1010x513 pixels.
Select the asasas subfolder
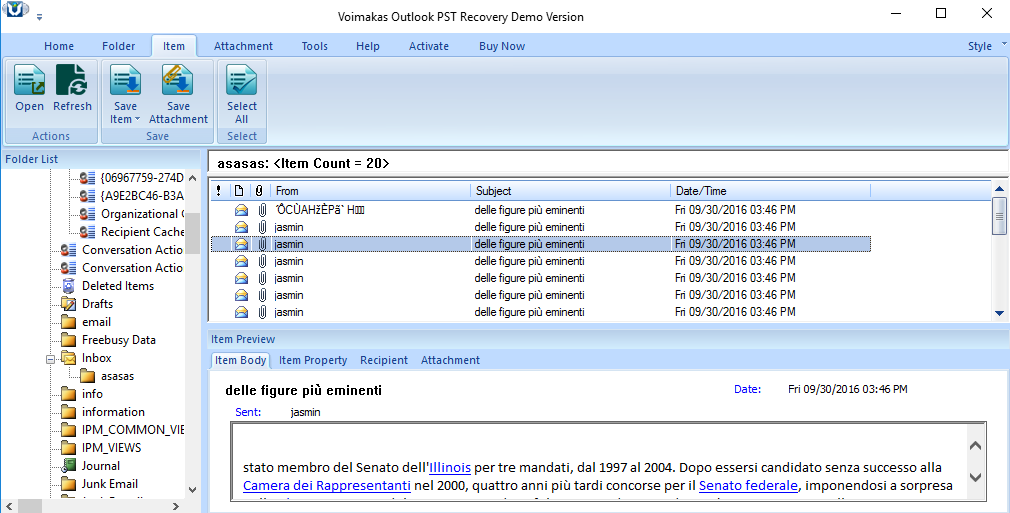117,376
